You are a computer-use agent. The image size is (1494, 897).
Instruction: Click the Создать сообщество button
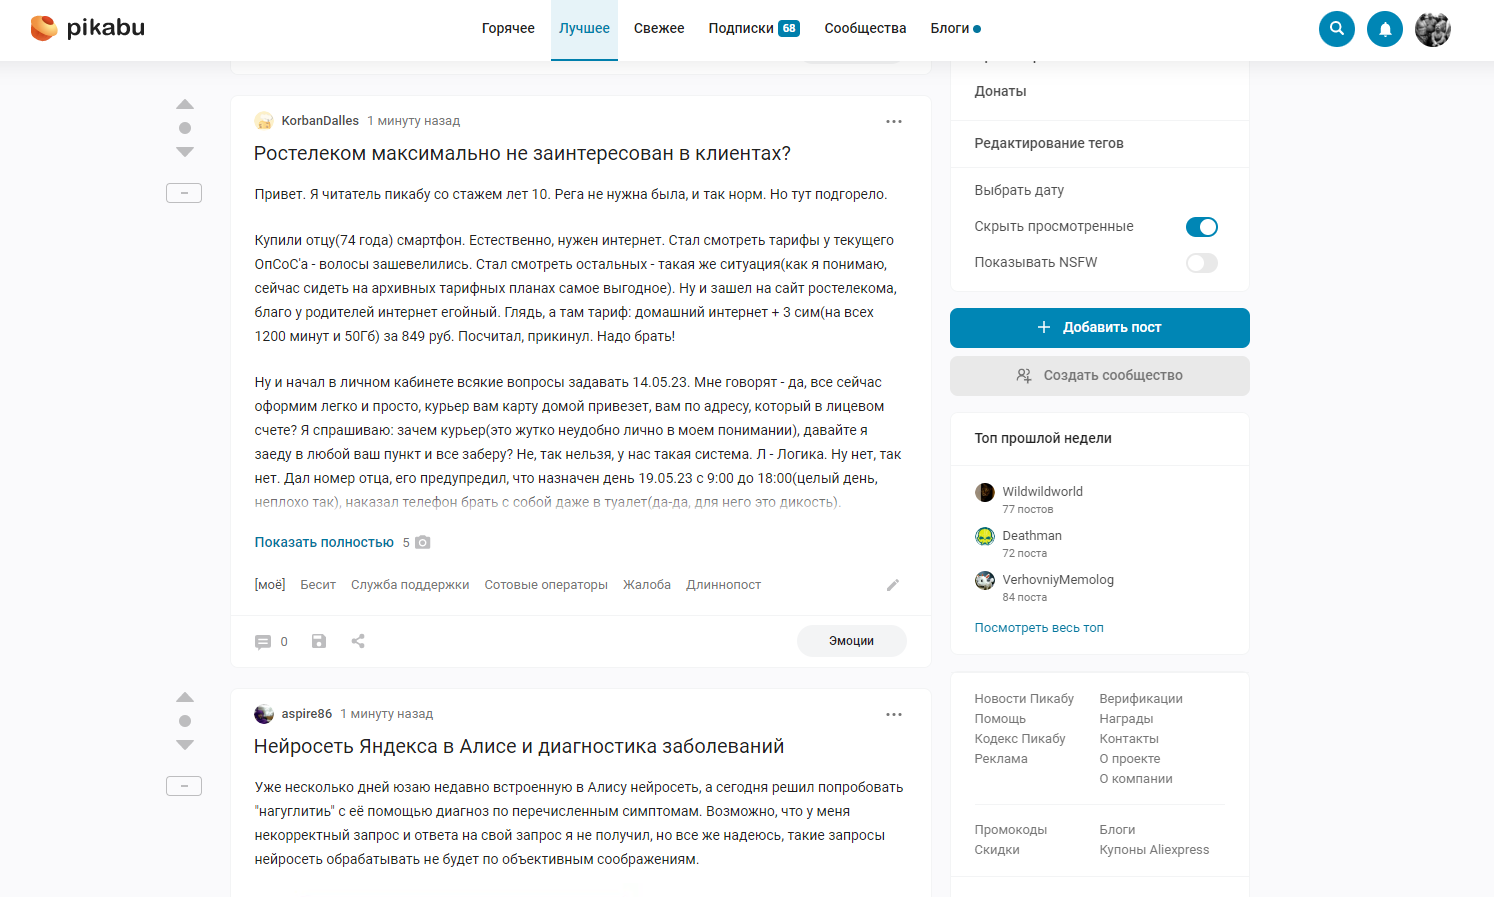click(x=1100, y=376)
